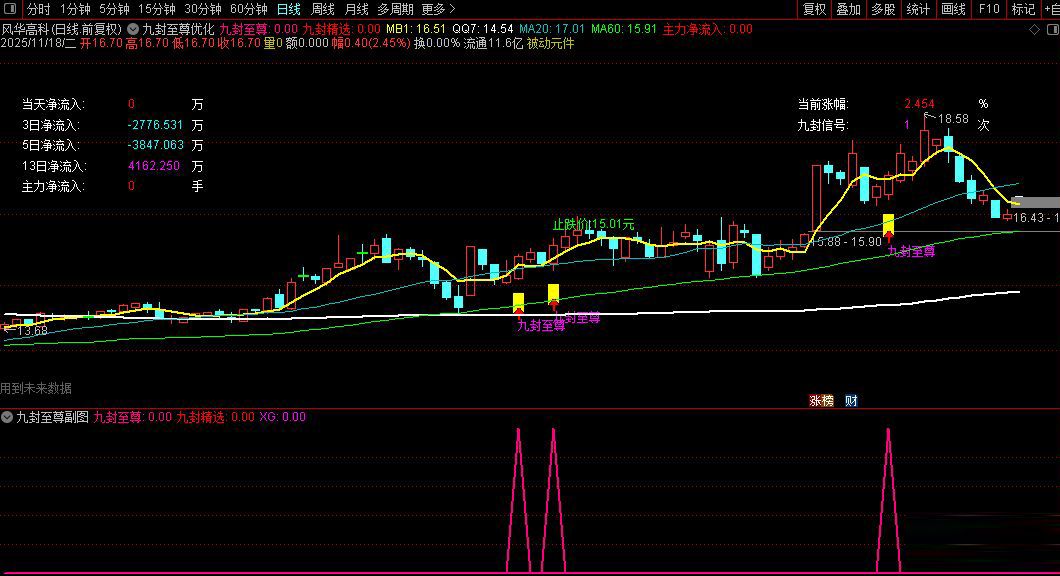Switch to the 60分钟 period
This screenshot has height=576, width=1060.
point(249,9)
